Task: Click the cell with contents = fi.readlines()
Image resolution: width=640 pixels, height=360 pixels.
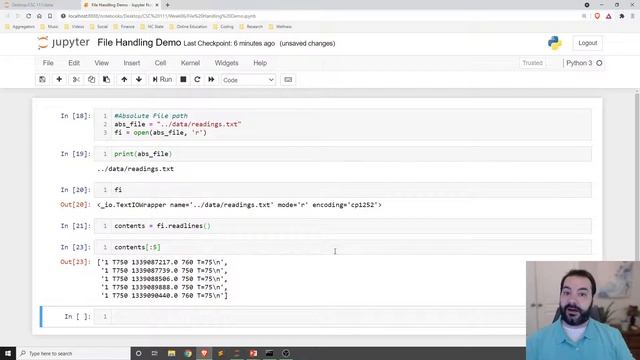Action: (342, 226)
